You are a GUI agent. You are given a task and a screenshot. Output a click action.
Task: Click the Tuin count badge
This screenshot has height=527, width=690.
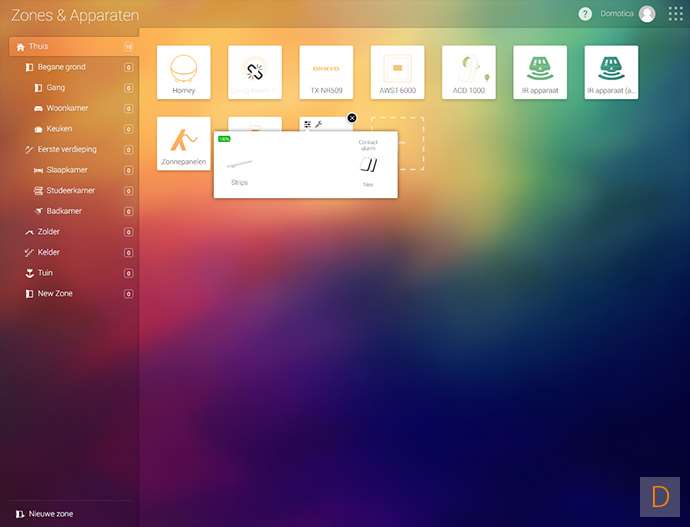point(128,273)
